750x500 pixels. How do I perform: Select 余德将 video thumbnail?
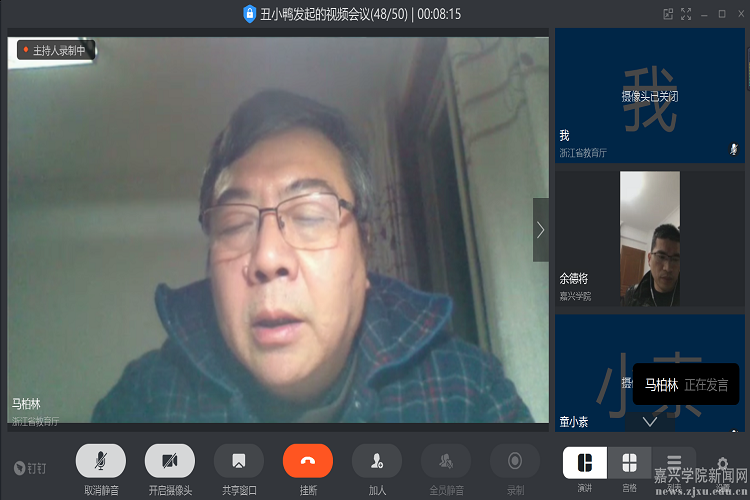point(650,238)
